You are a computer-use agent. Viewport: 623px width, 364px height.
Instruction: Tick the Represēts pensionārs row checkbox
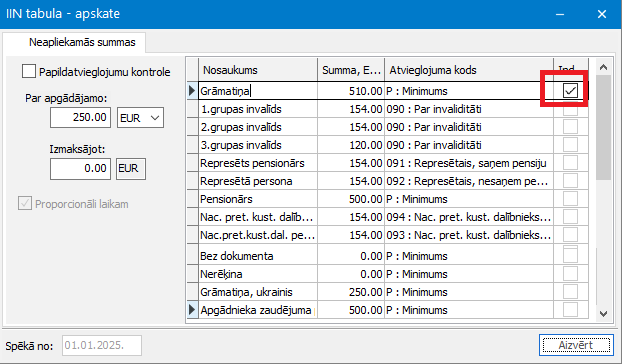[x=570, y=163]
